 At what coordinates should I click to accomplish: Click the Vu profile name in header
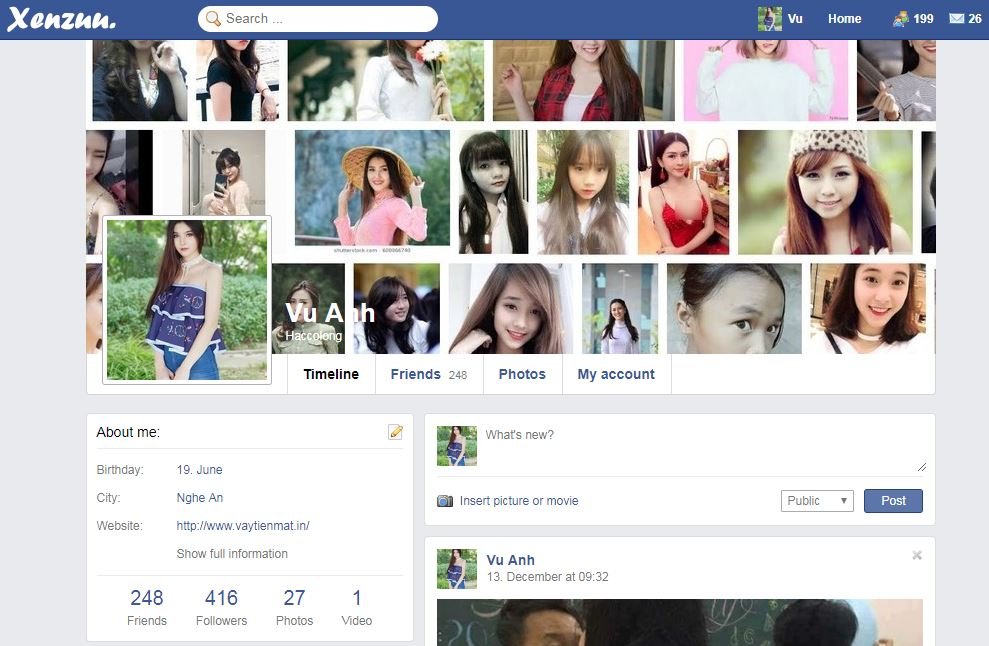(795, 19)
